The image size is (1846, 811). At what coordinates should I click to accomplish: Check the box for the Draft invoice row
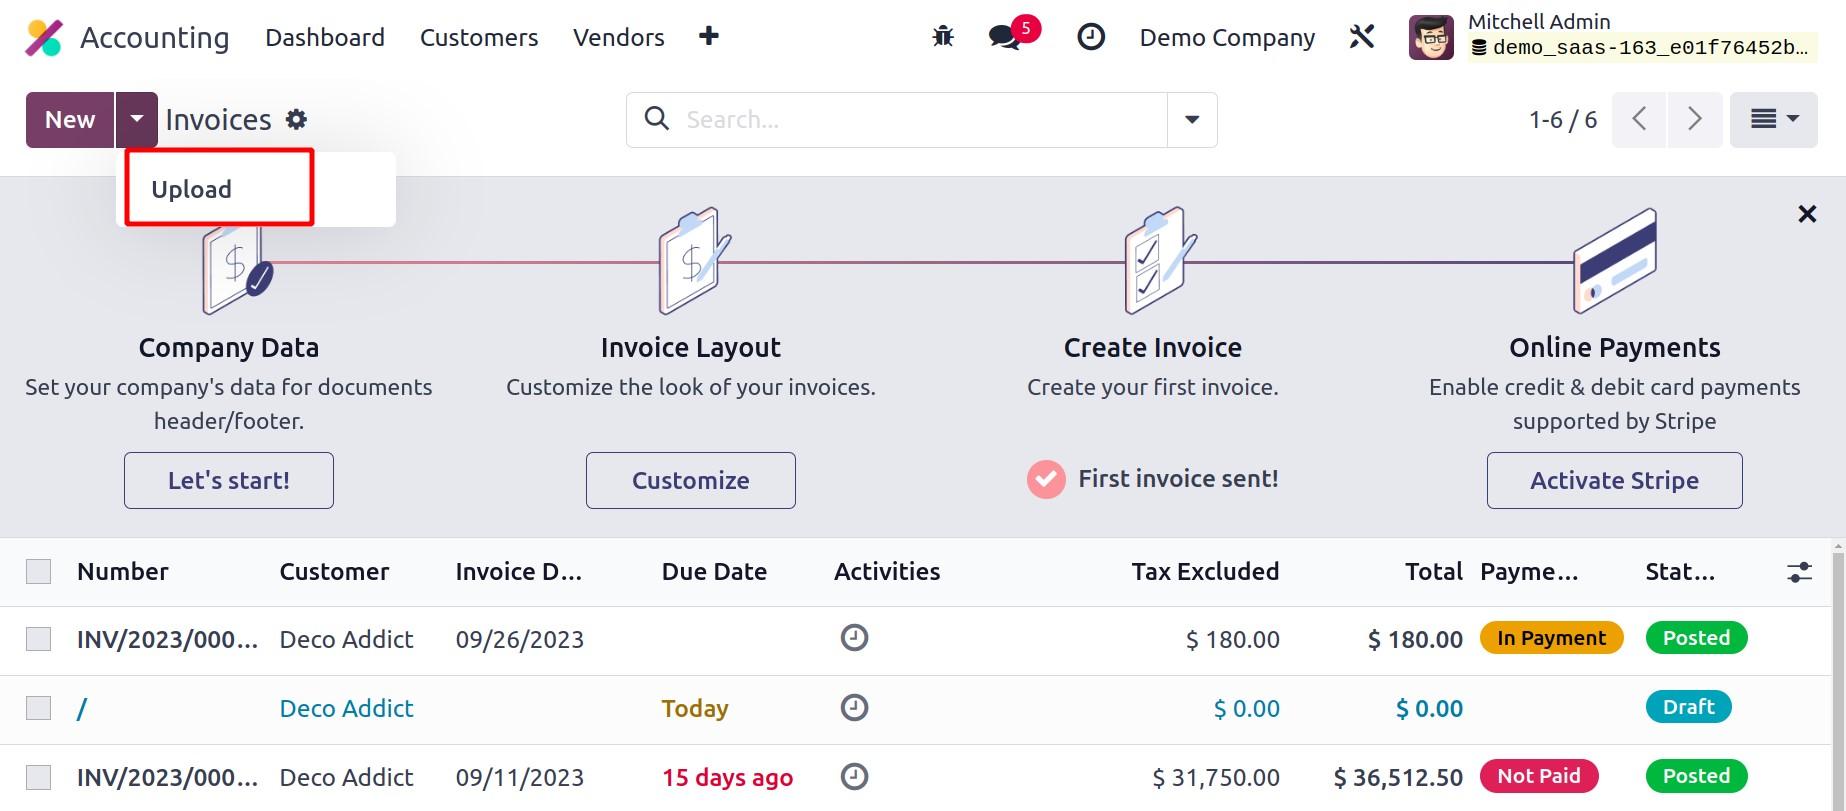click(39, 708)
